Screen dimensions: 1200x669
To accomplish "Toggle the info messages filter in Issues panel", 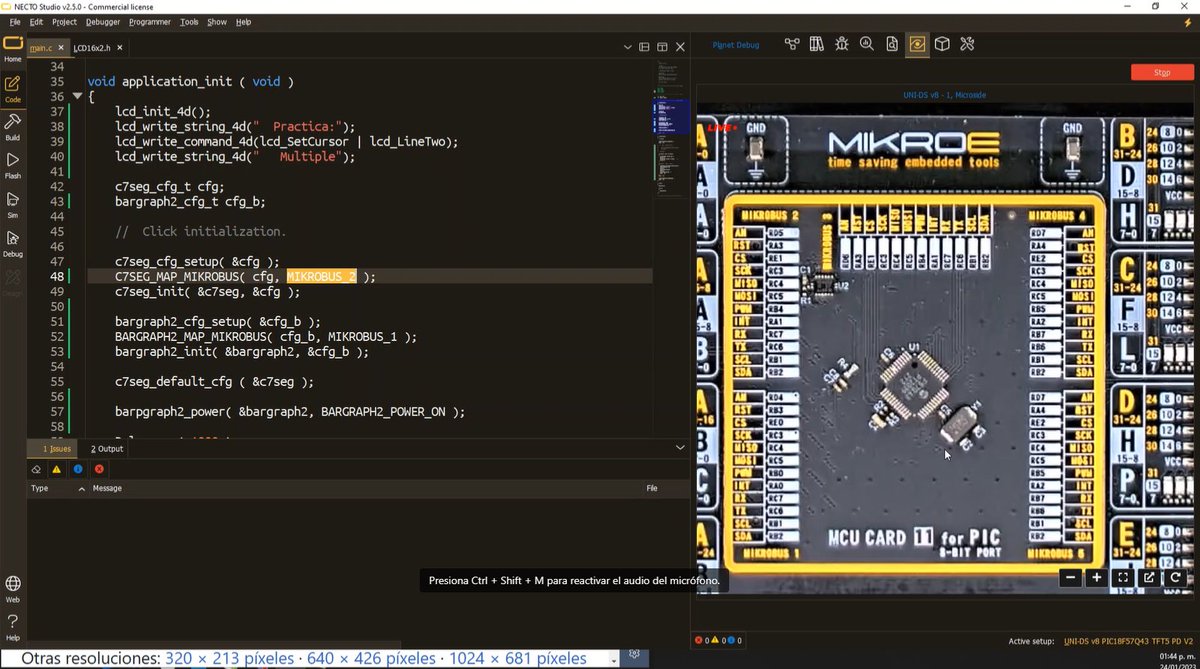I will click(x=78, y=469).
